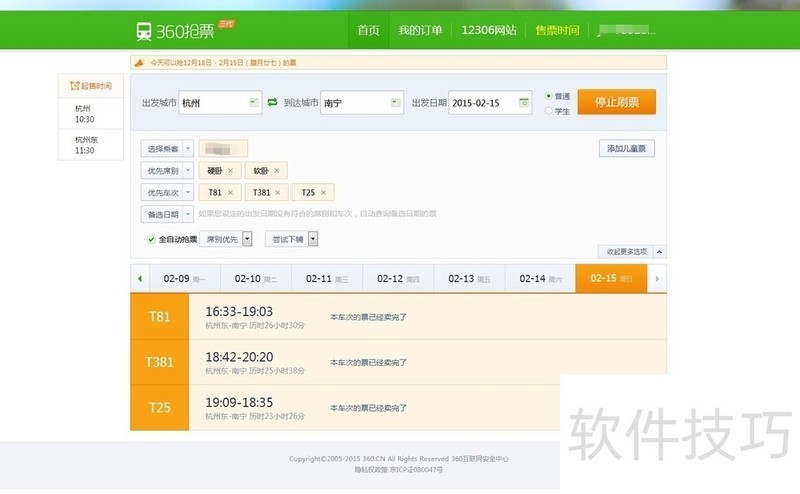Click the 出发日期 field 2015-02-15
Viewport: 800px width, 494px height.
490,103
